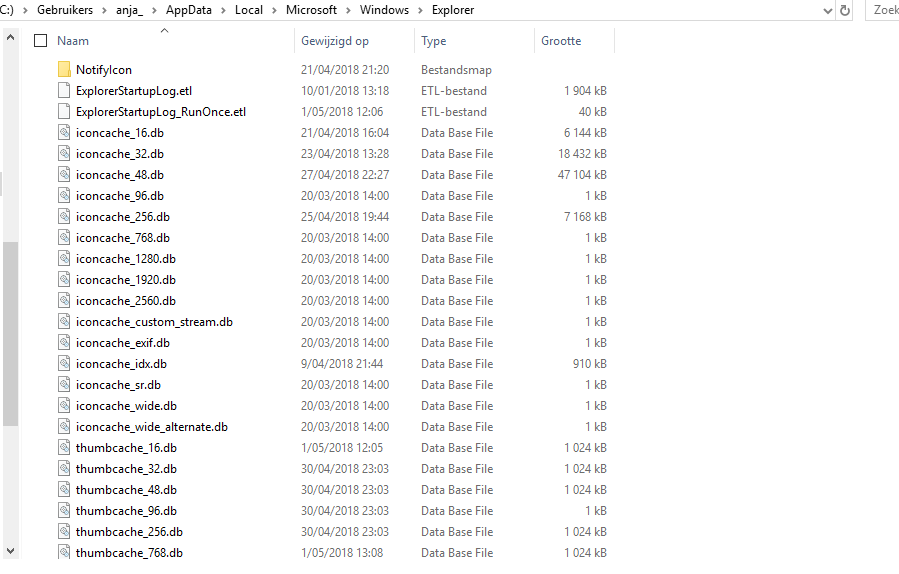Expand the chevron after Windows in the path
This screenshot has width=899, height=574.
[420, 10]
